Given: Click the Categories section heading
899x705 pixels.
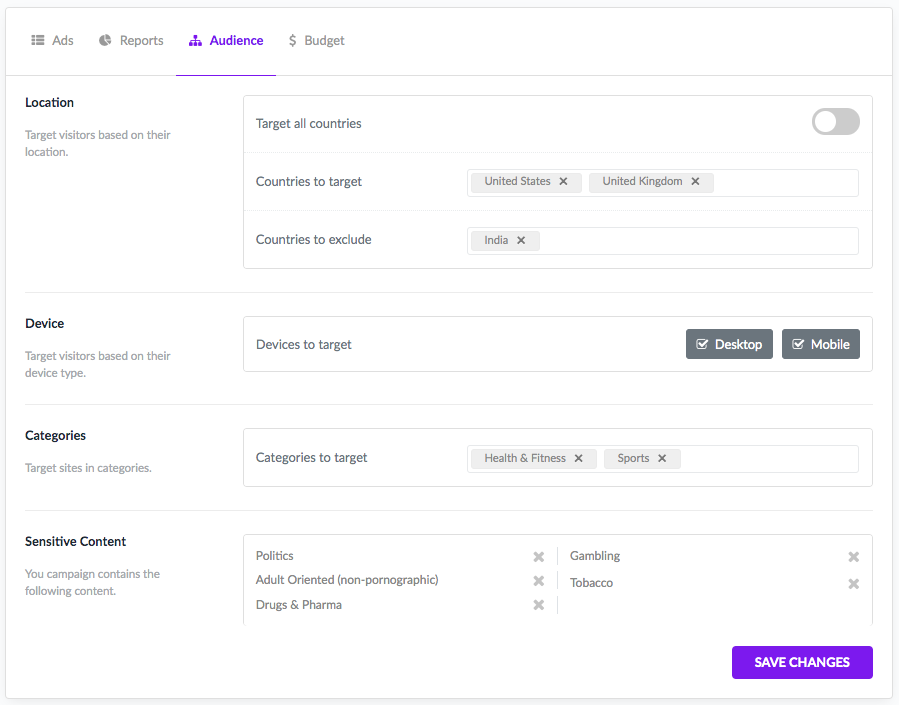Looking at the screenshot, I should [x=55, y=435].
